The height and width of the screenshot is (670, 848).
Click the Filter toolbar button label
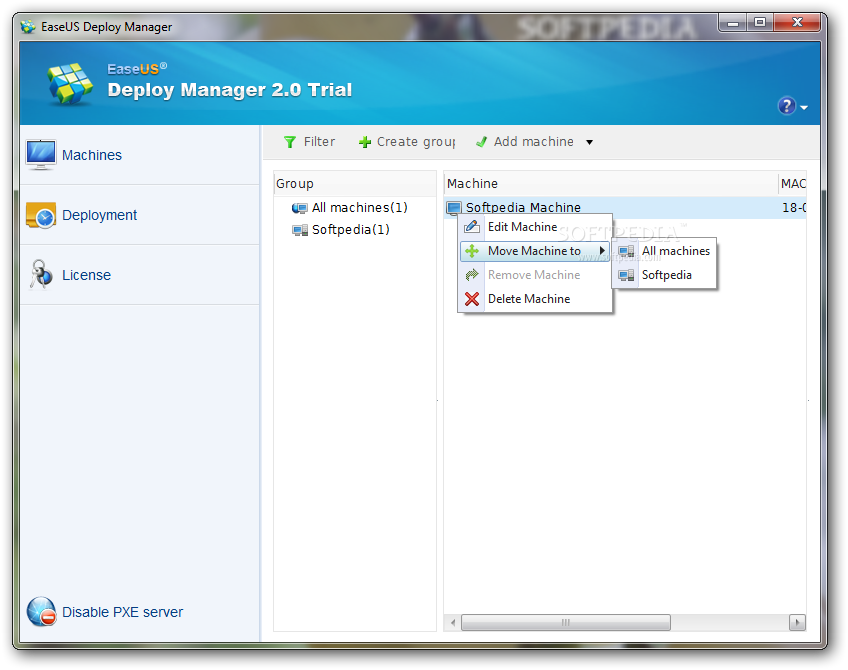tap(319, 142)
